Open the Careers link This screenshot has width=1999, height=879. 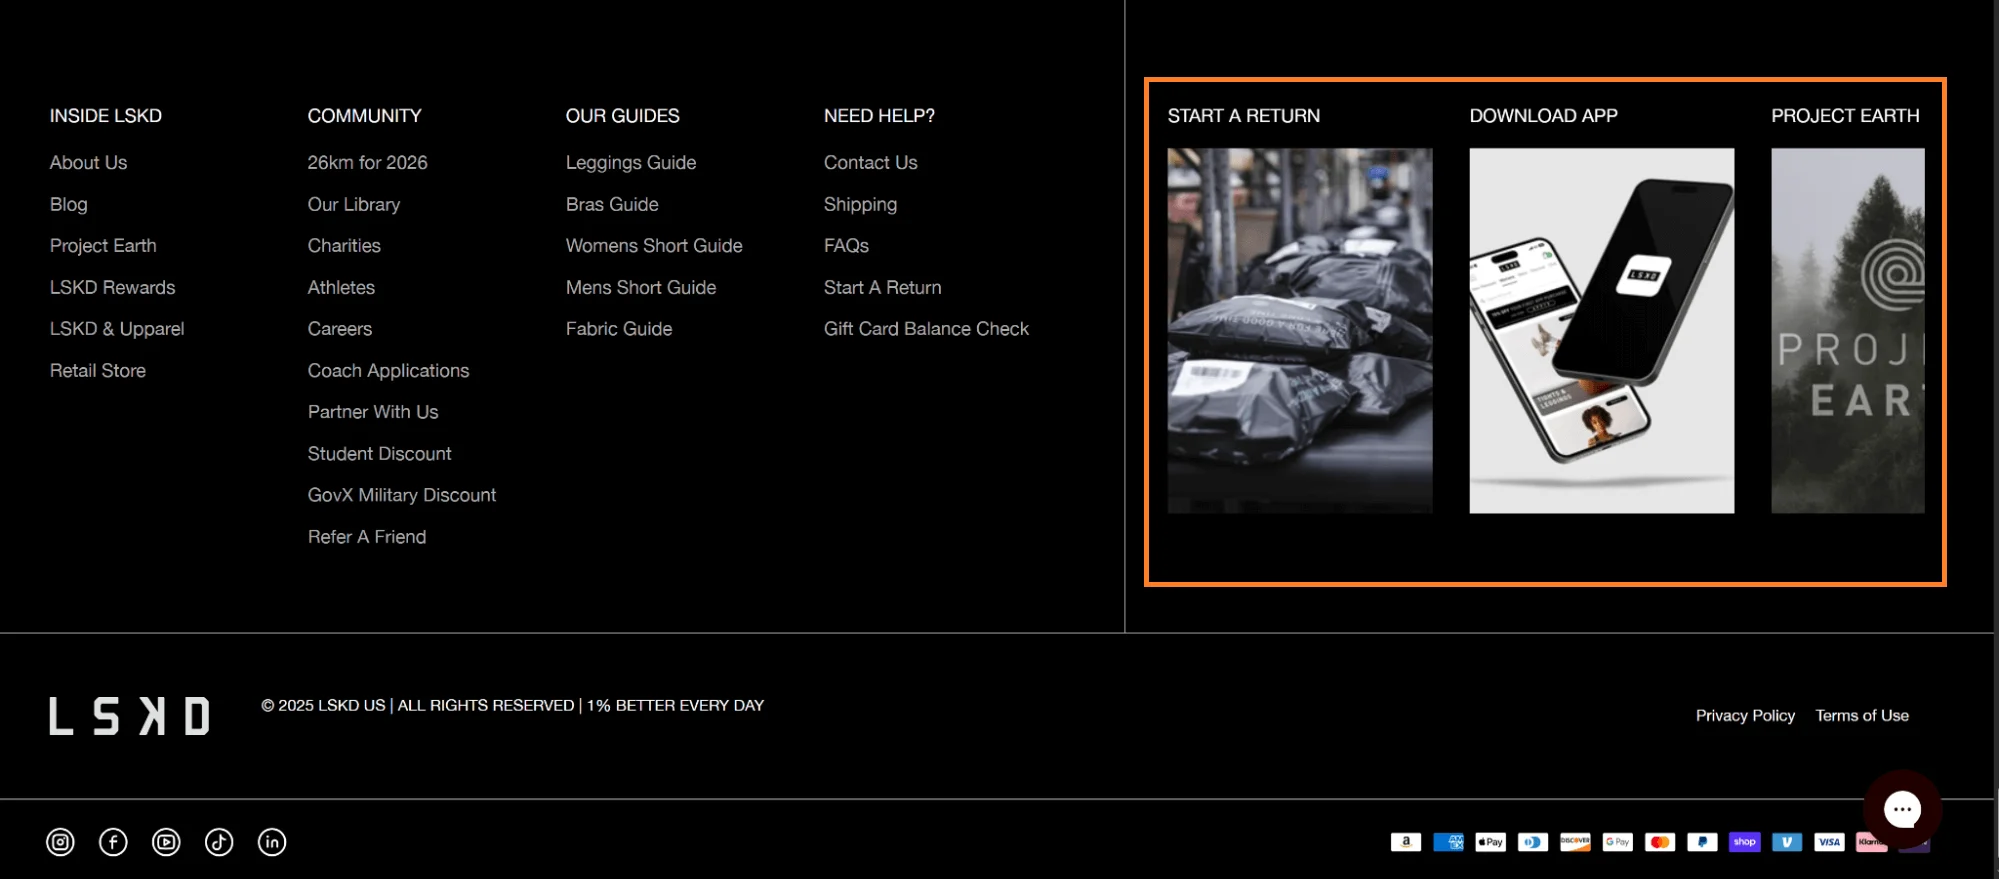[x=340, y=329]
